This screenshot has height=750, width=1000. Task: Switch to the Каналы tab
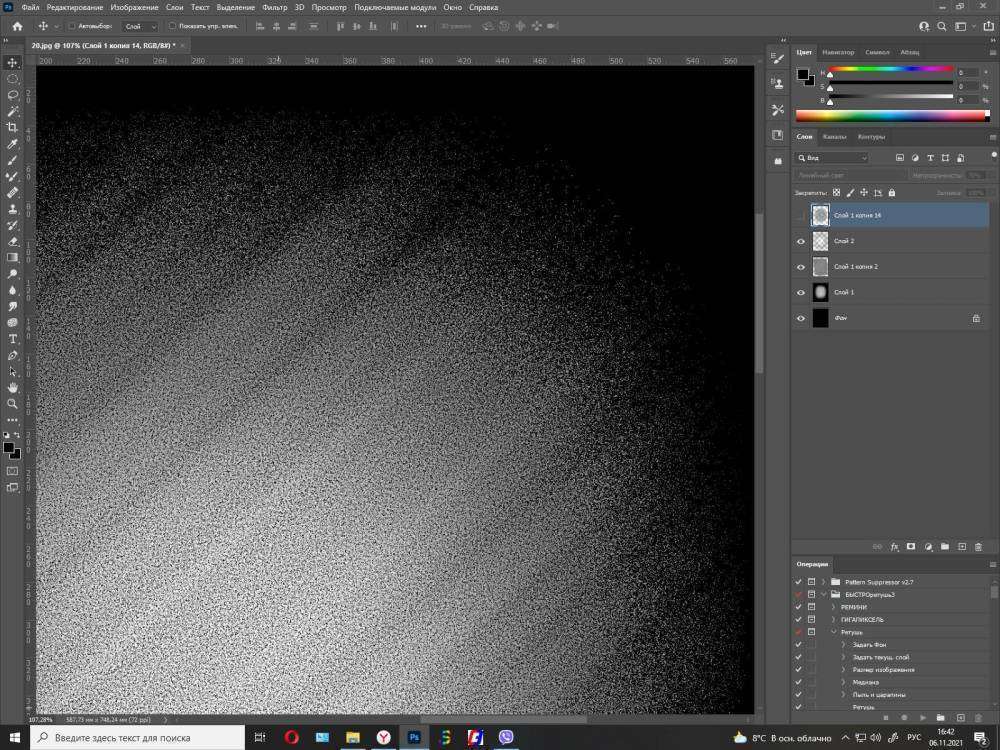point(834,137)
